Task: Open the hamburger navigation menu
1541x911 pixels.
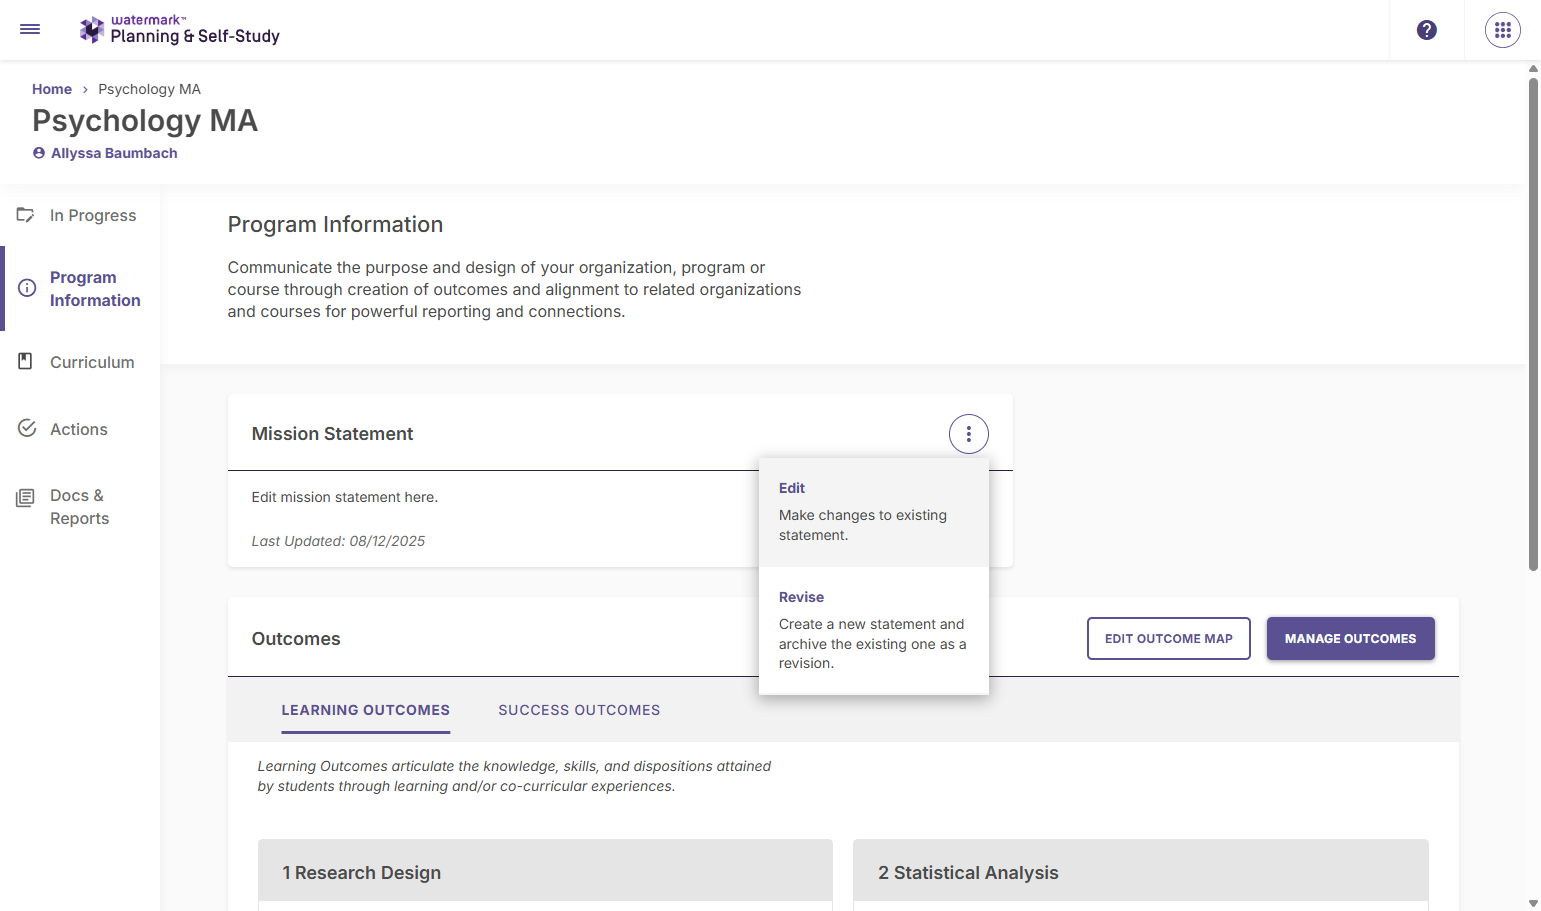Action: [x=30, y=30]
